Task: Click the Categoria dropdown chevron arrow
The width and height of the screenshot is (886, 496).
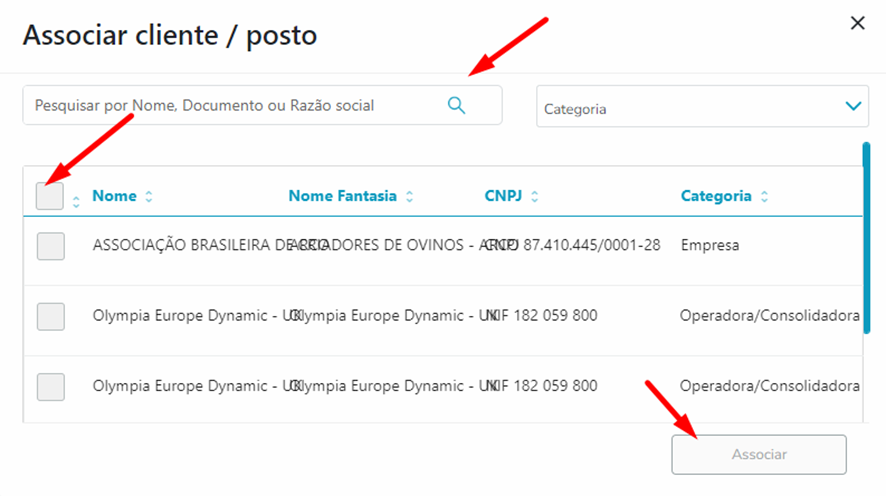Action: (853, 106)
